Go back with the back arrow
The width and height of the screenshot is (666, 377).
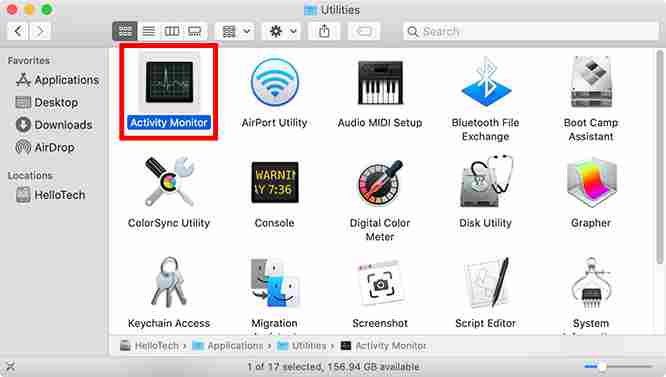click(18, 31)
